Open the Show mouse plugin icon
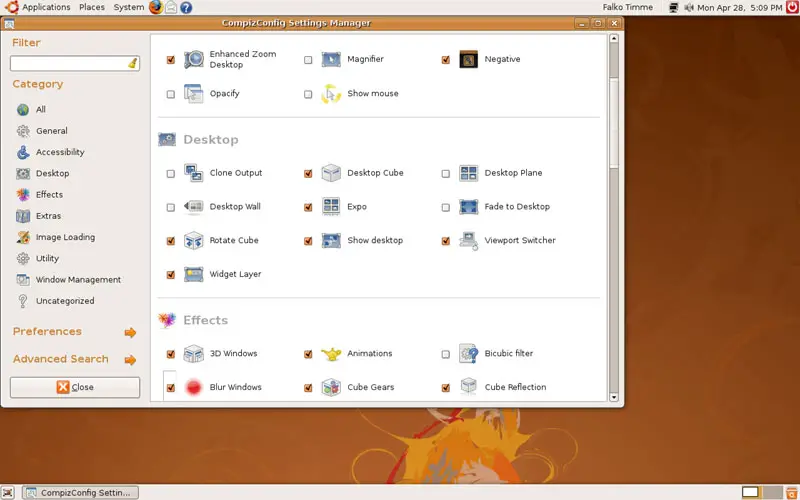This screenshot has width=800, height=500. [331, 94]
